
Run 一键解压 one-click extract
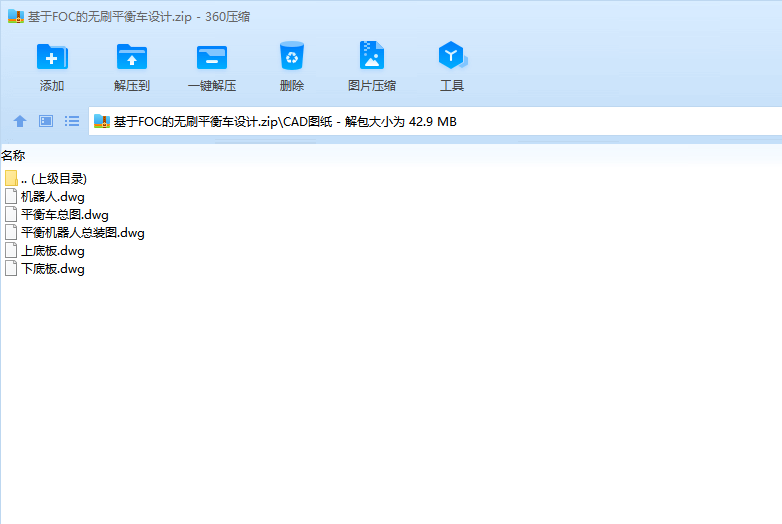click(x=212, y=57)
